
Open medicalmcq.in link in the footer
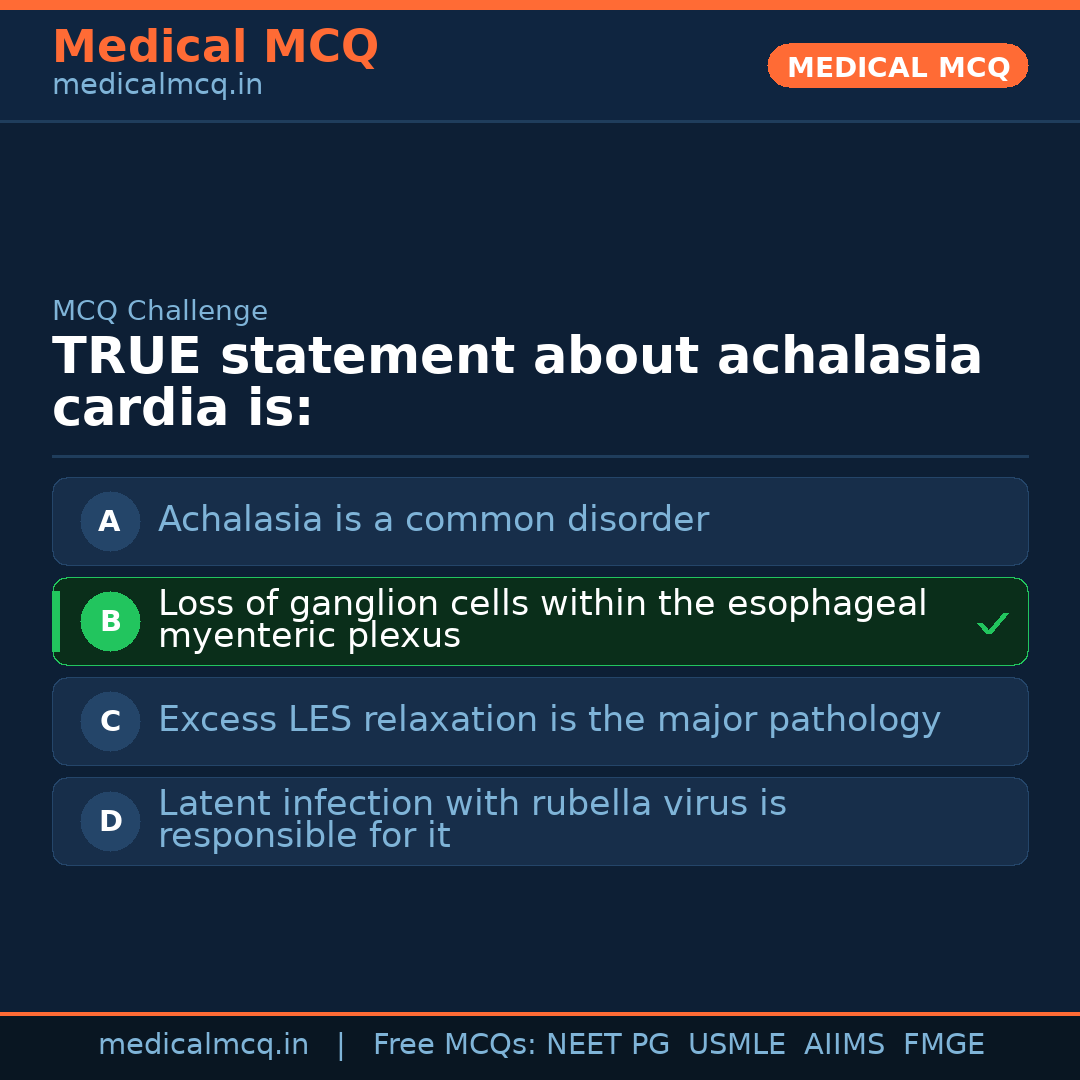(x=203, y=1045)
